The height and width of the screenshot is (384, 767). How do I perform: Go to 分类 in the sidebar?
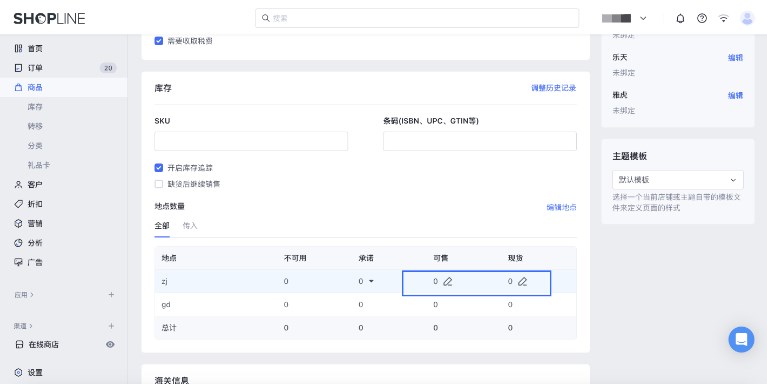[x=35, y=146]
